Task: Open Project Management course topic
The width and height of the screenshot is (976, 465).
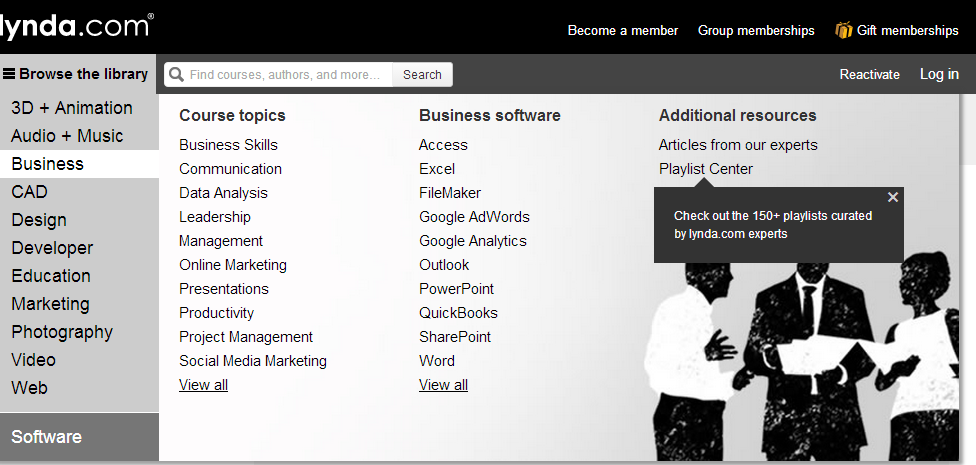Action: point(246,337)
